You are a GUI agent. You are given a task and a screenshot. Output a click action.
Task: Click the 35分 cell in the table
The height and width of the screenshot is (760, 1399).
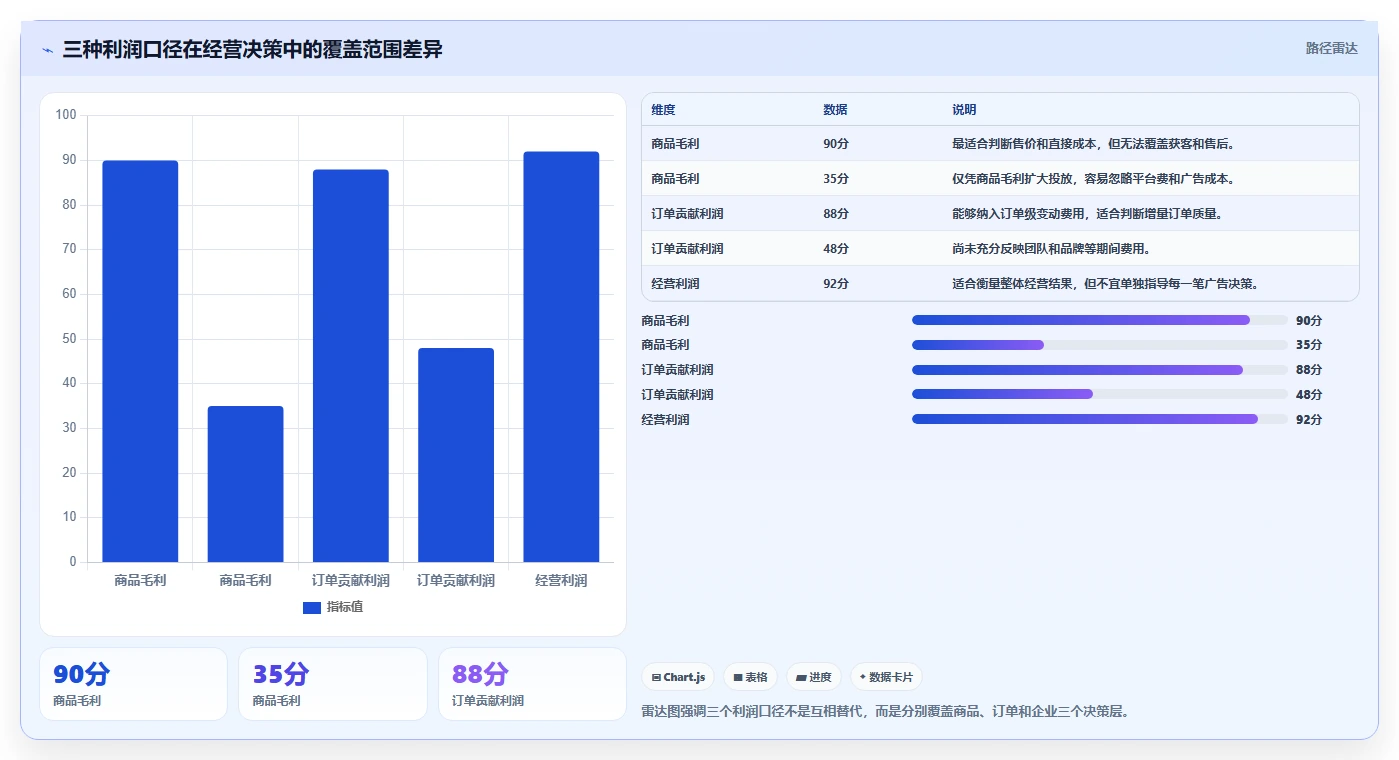836,179
